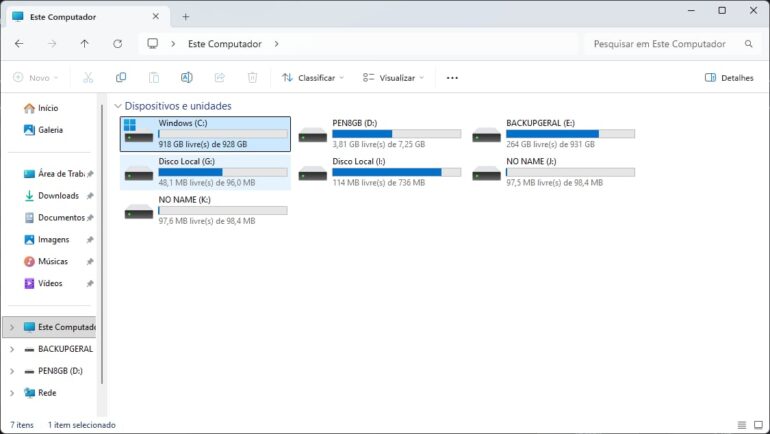Open the Windows (C:) drive icon
This screenshot has height=434, width=770.
(138, 132)
